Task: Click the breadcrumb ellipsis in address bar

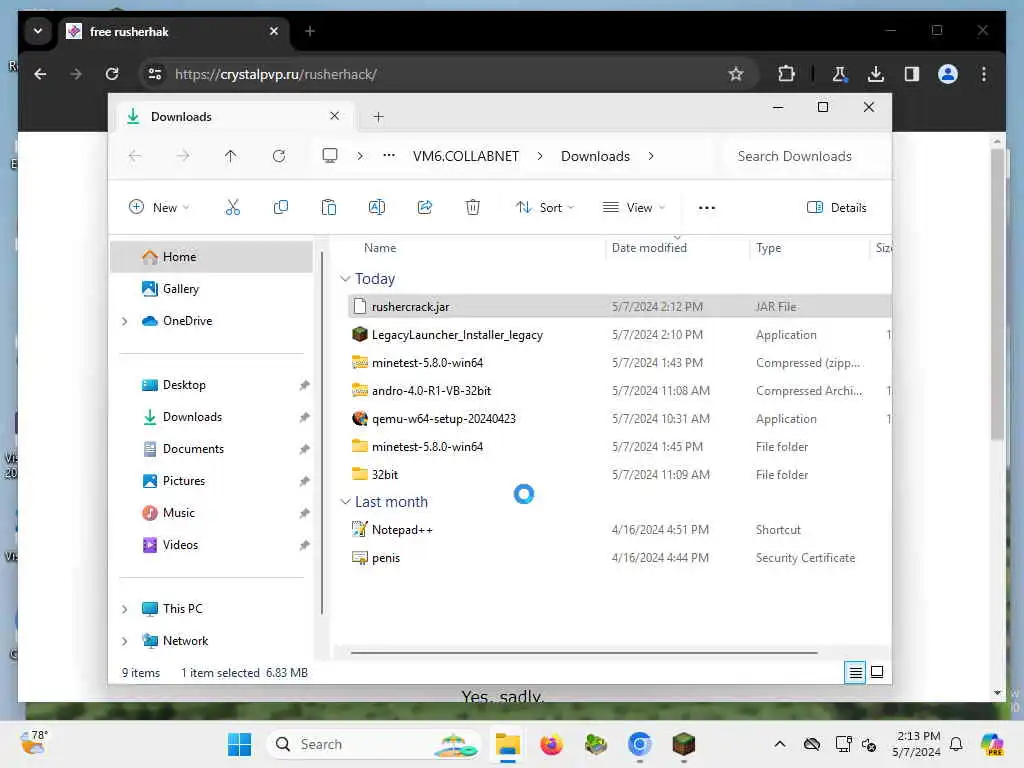Action: tap(389, 155)
